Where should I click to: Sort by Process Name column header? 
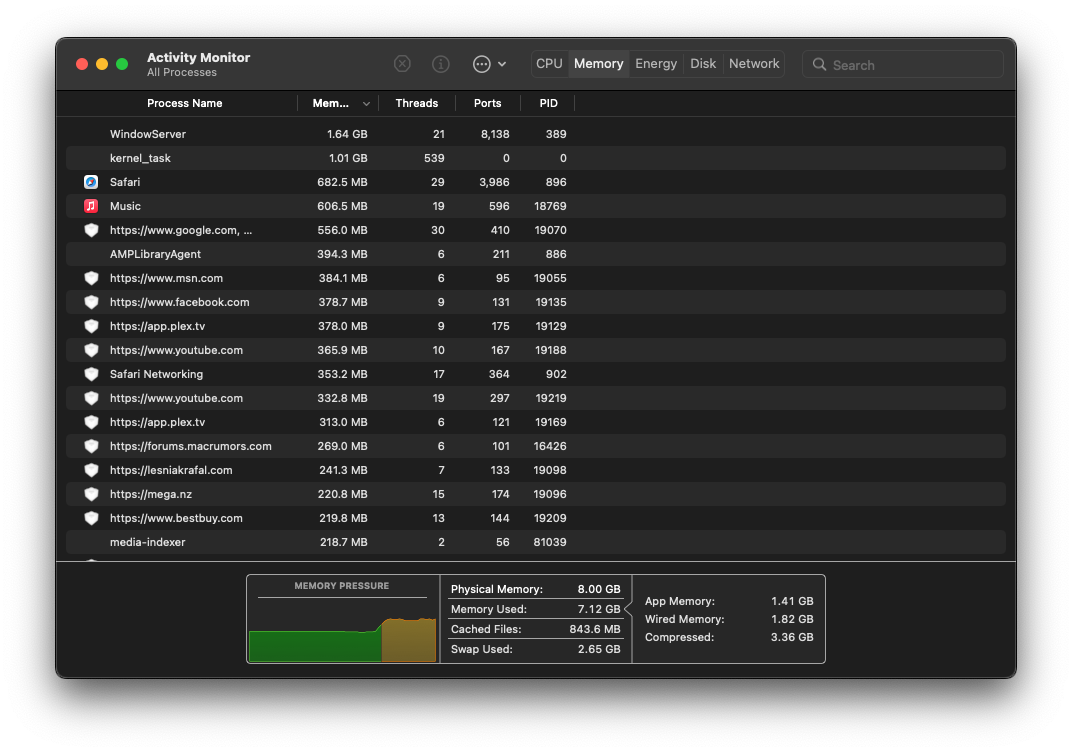[185, 103]
